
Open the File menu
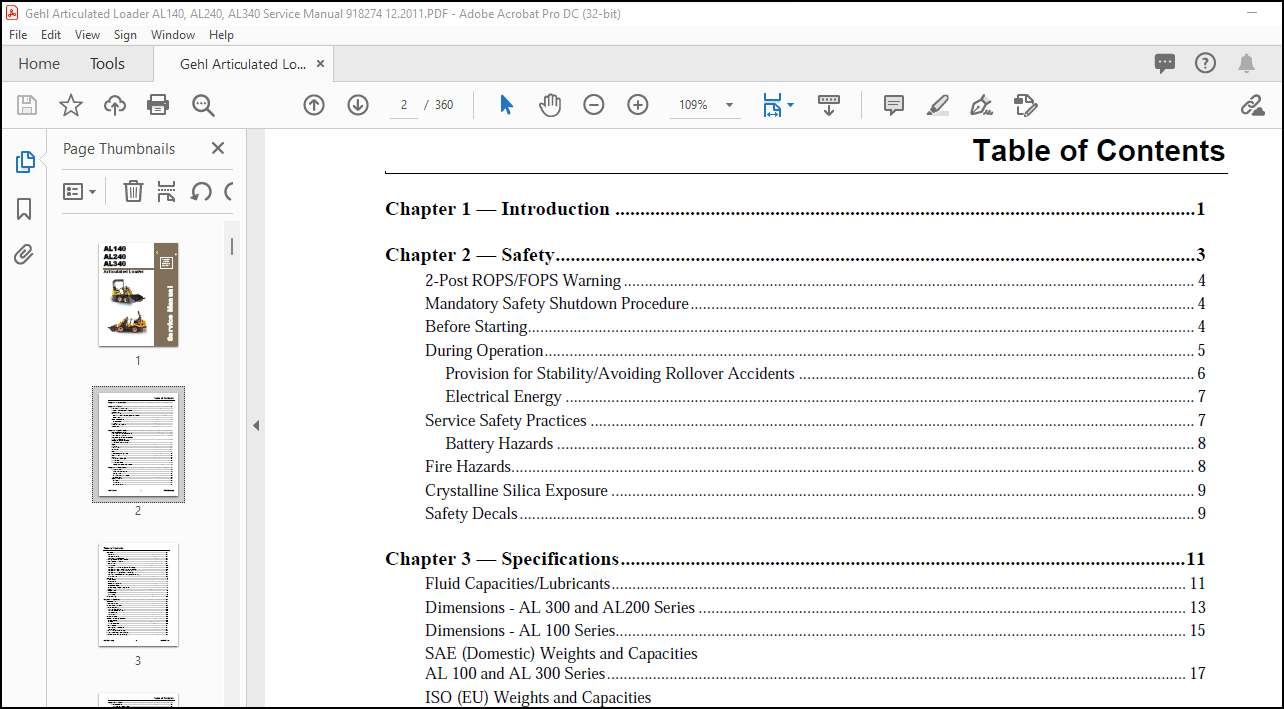(x=18, y=34)
